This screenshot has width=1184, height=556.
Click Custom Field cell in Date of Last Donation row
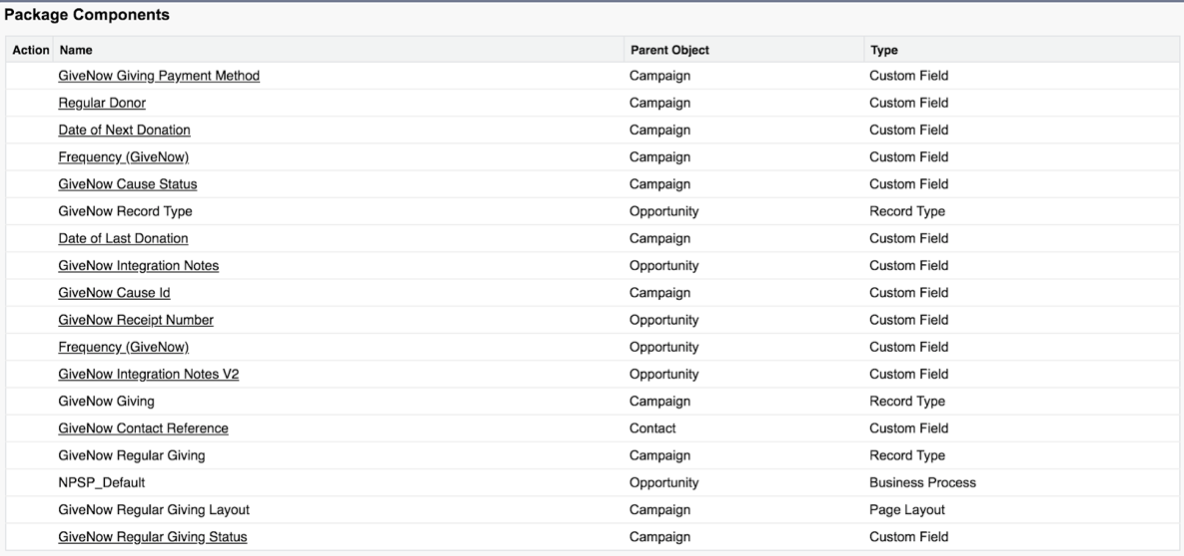point(908,239)
